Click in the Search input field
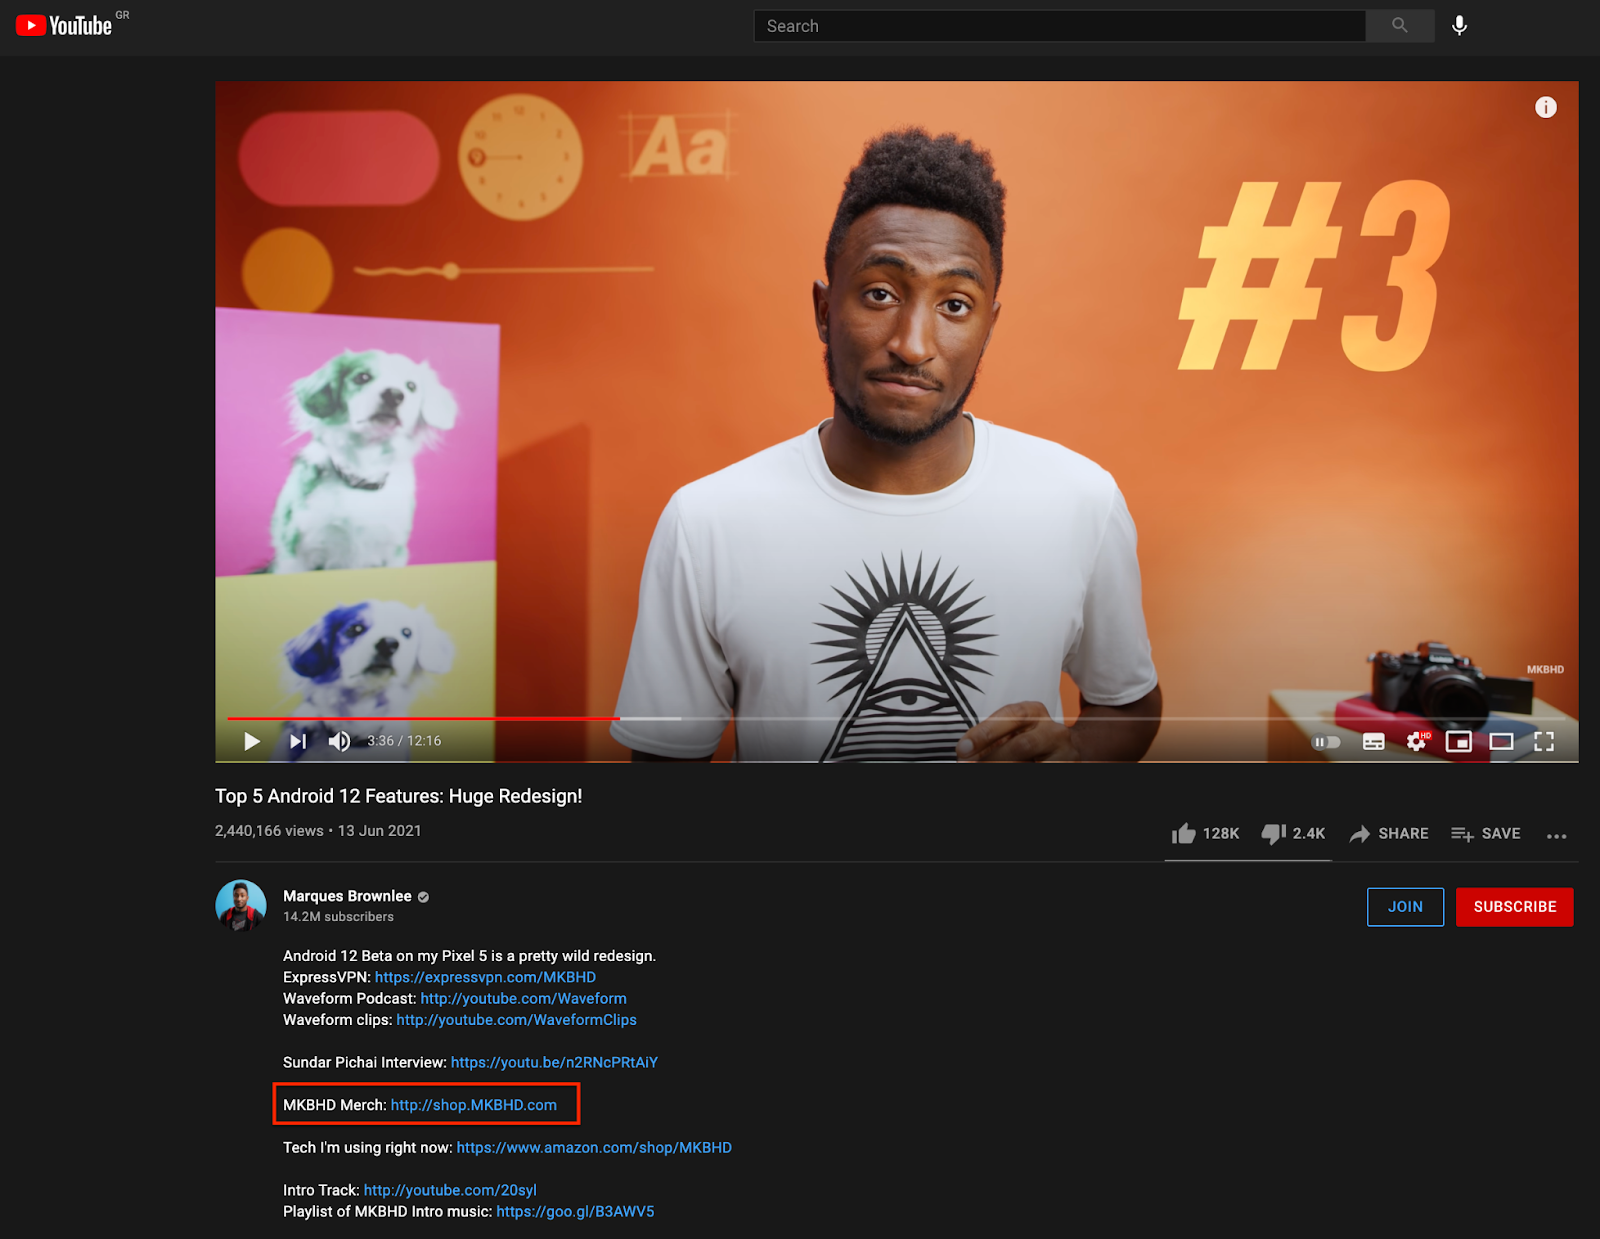The width and height of the screenshot is (1600, 1239). pos(1060,26)
